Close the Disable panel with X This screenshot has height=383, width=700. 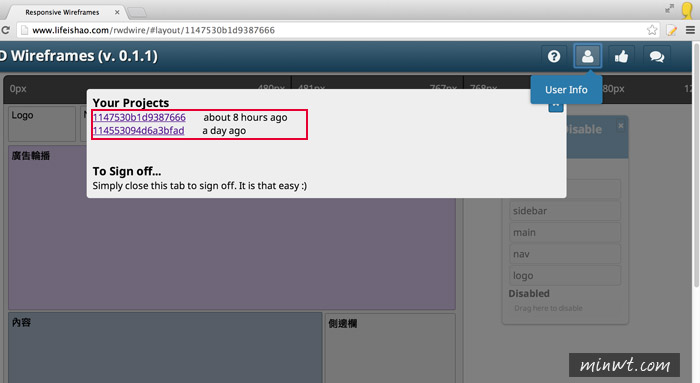coord(621,126)
